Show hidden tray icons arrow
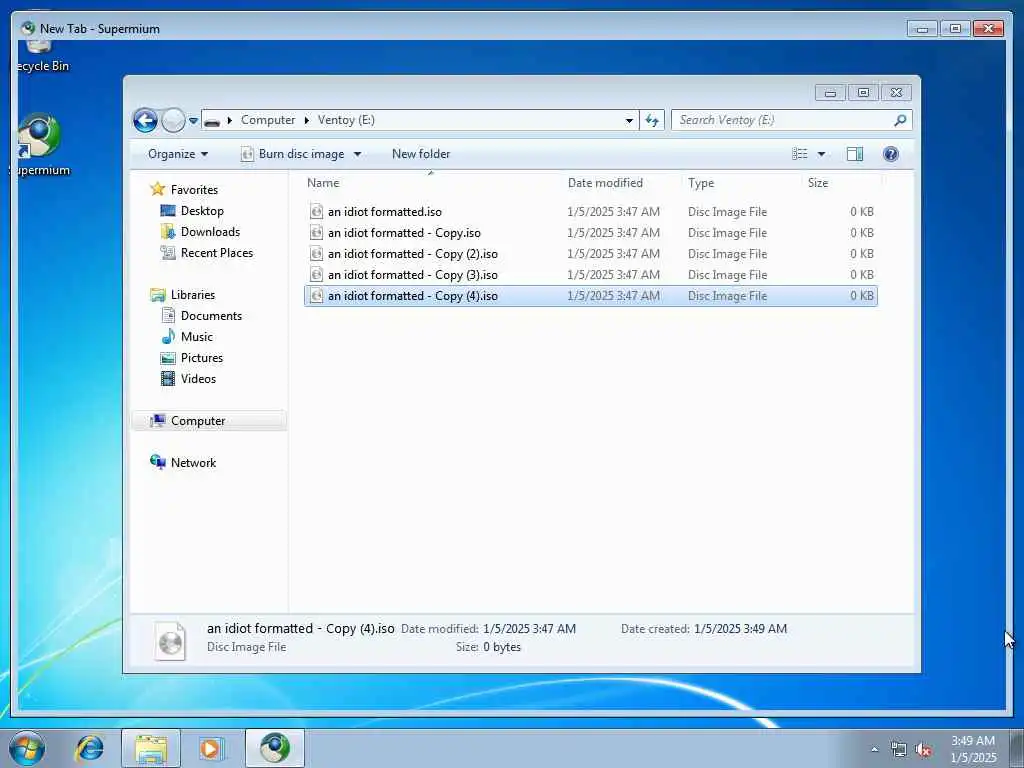The width and height of the screenshot is (1024, 768). tap(874, 750)
